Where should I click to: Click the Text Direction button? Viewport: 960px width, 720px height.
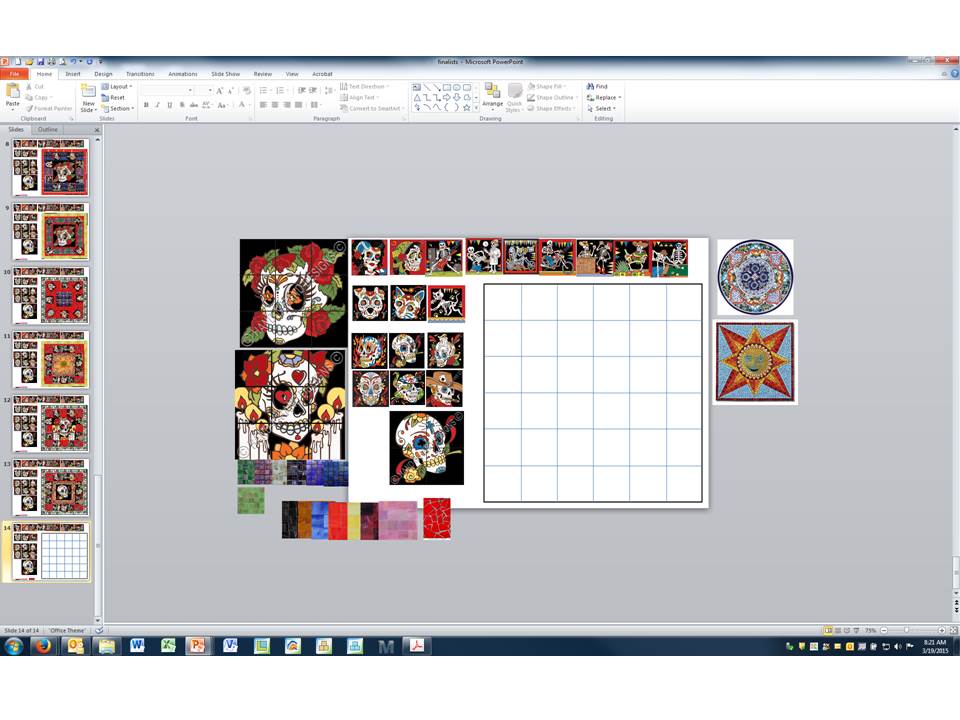[364, 87]
